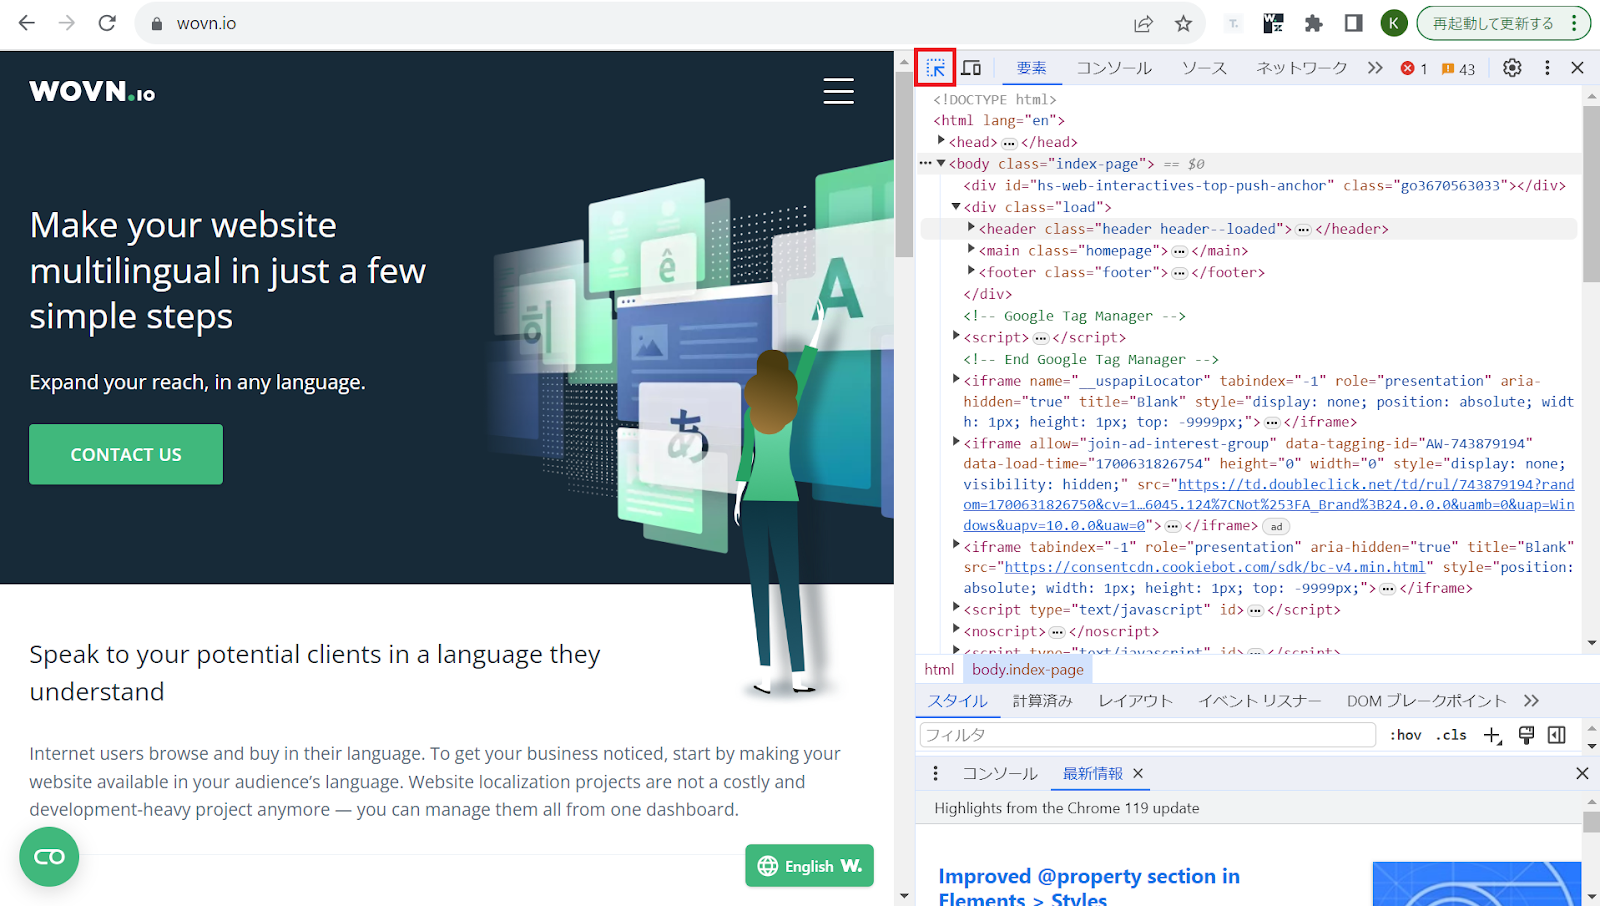Click the bookmark star icon
This screenshot has width=1600, height=906.
click(1183, 24)
